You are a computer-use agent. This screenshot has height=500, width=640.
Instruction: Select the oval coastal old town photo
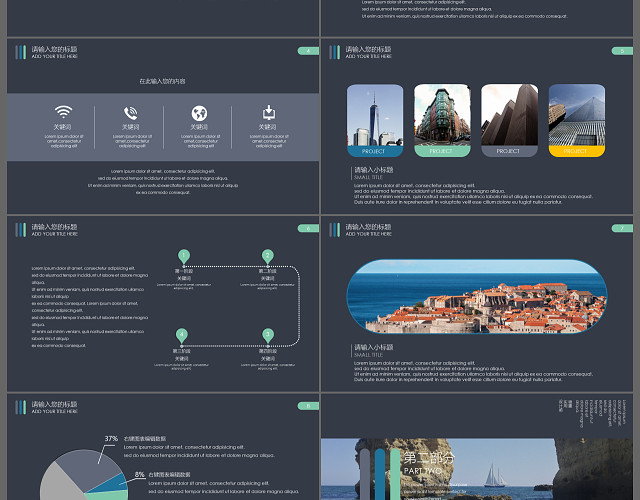click(x=477, y=296)
